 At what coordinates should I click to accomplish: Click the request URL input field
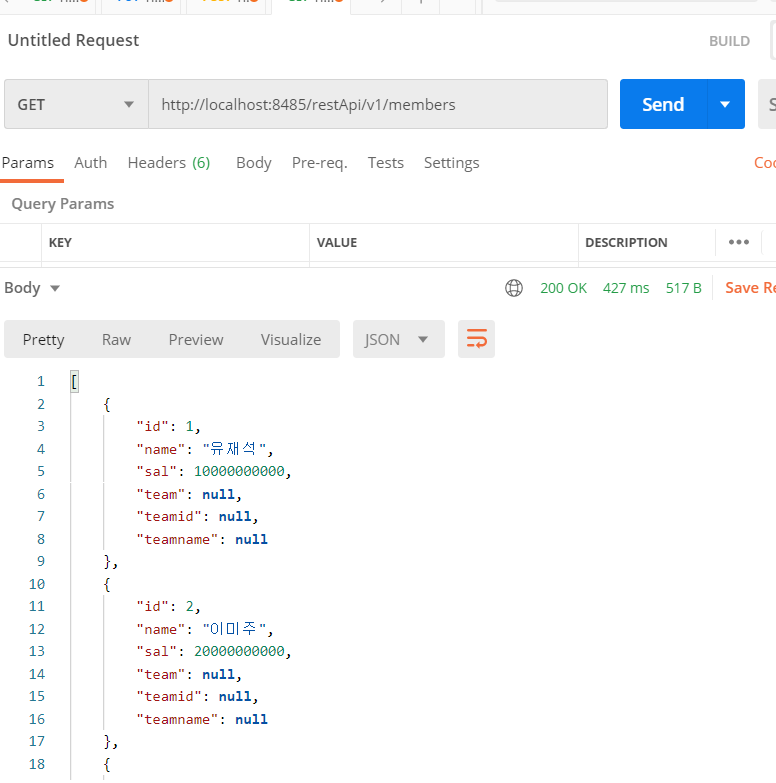[378, 104]
